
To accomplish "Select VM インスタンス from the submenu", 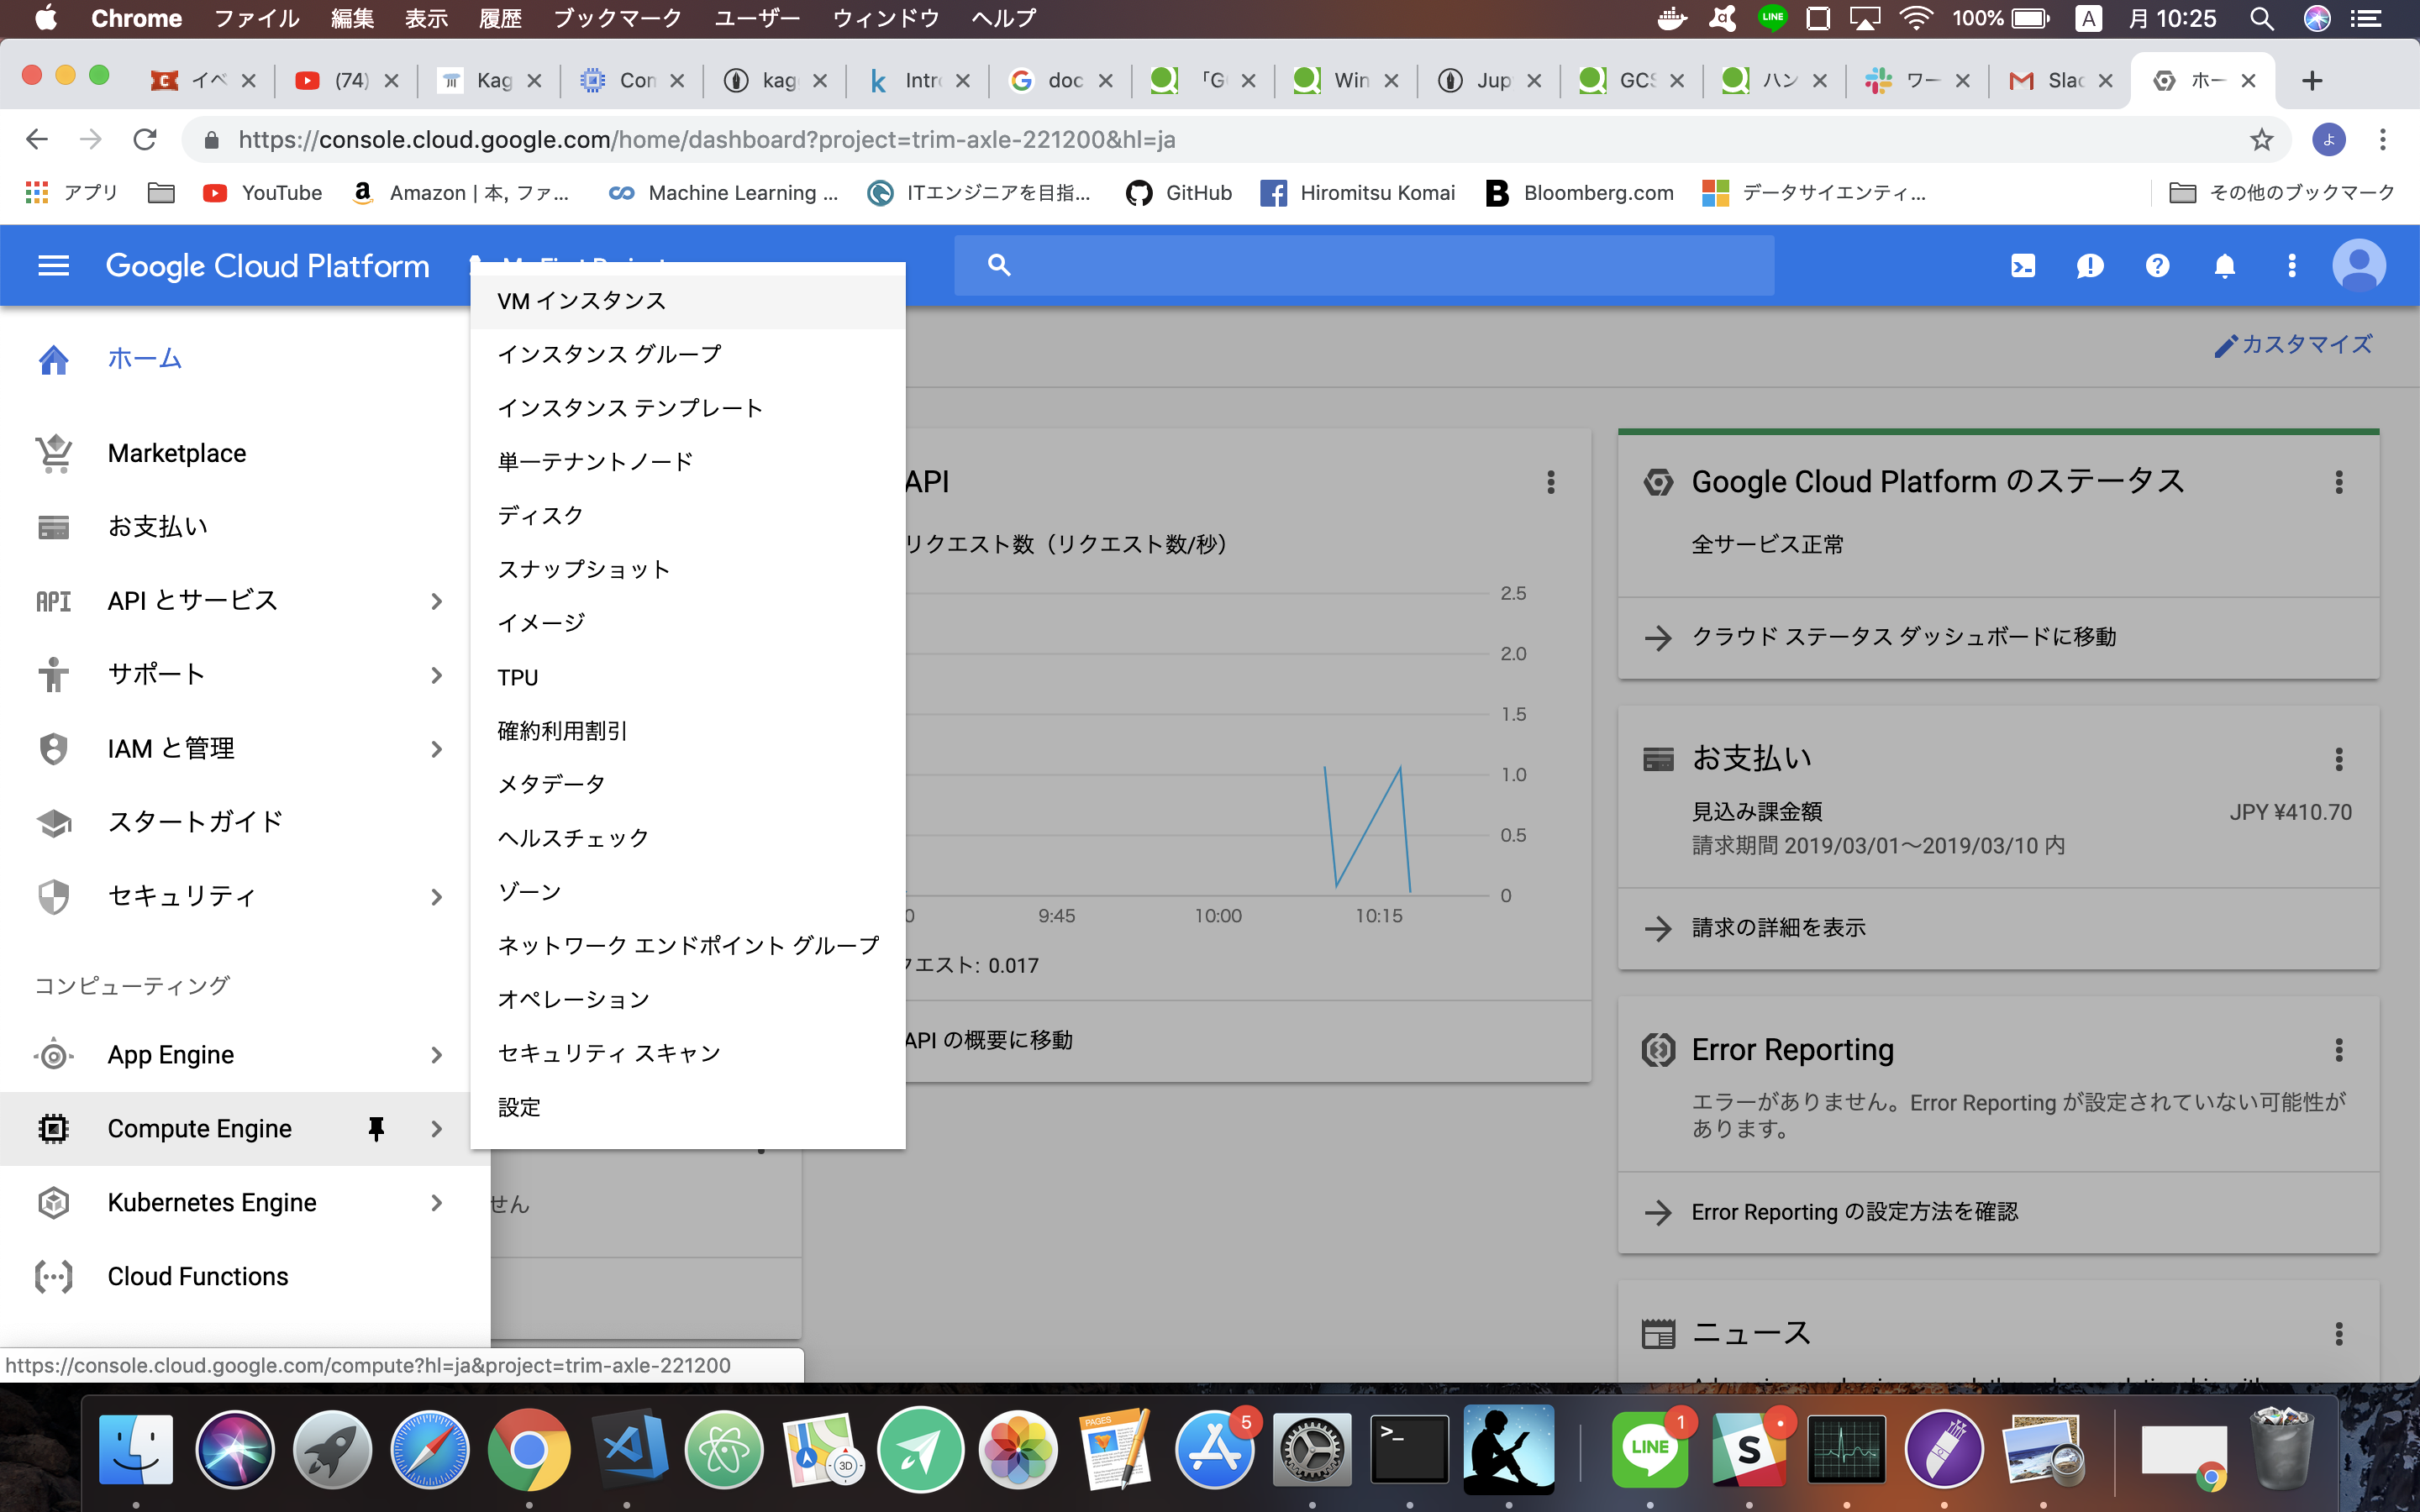I will coord(688,301).
